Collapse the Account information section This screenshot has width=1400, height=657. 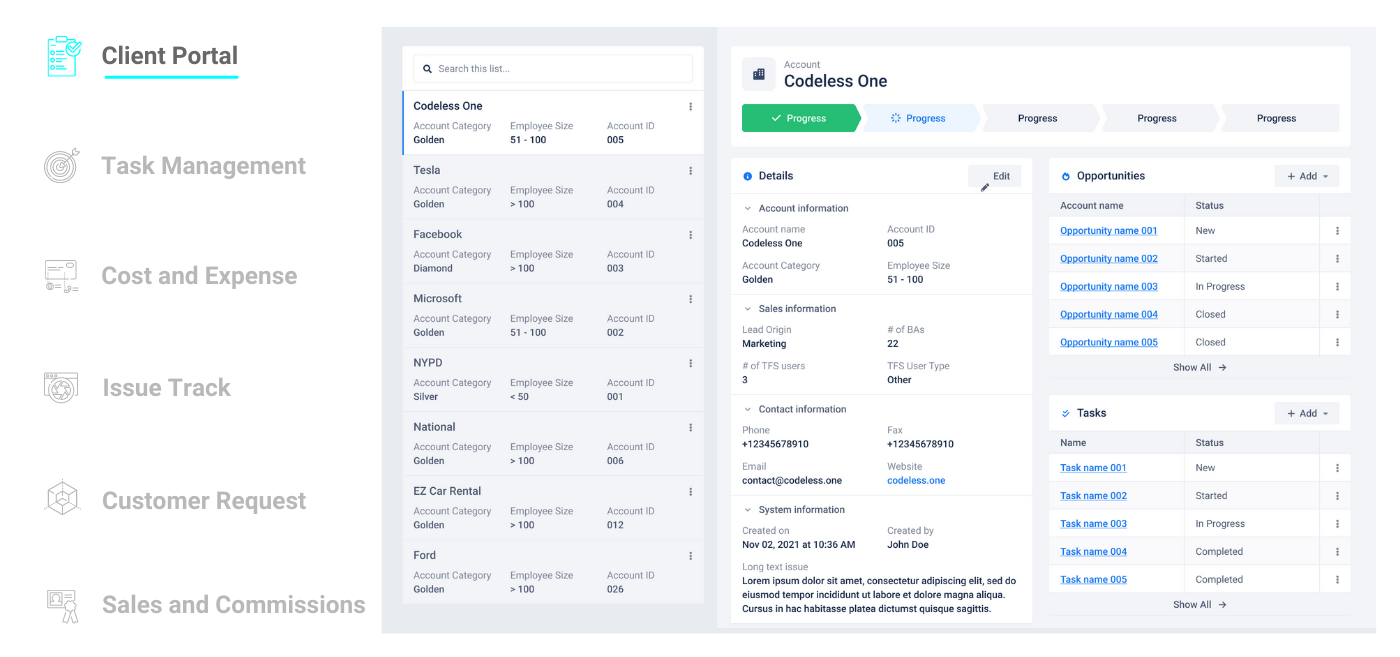[x=747, y=209]
